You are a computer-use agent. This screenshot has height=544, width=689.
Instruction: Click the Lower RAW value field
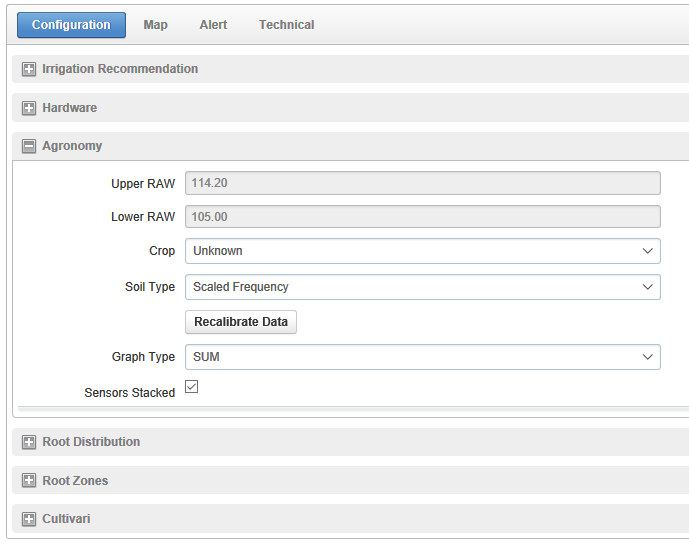click(422, 217)
